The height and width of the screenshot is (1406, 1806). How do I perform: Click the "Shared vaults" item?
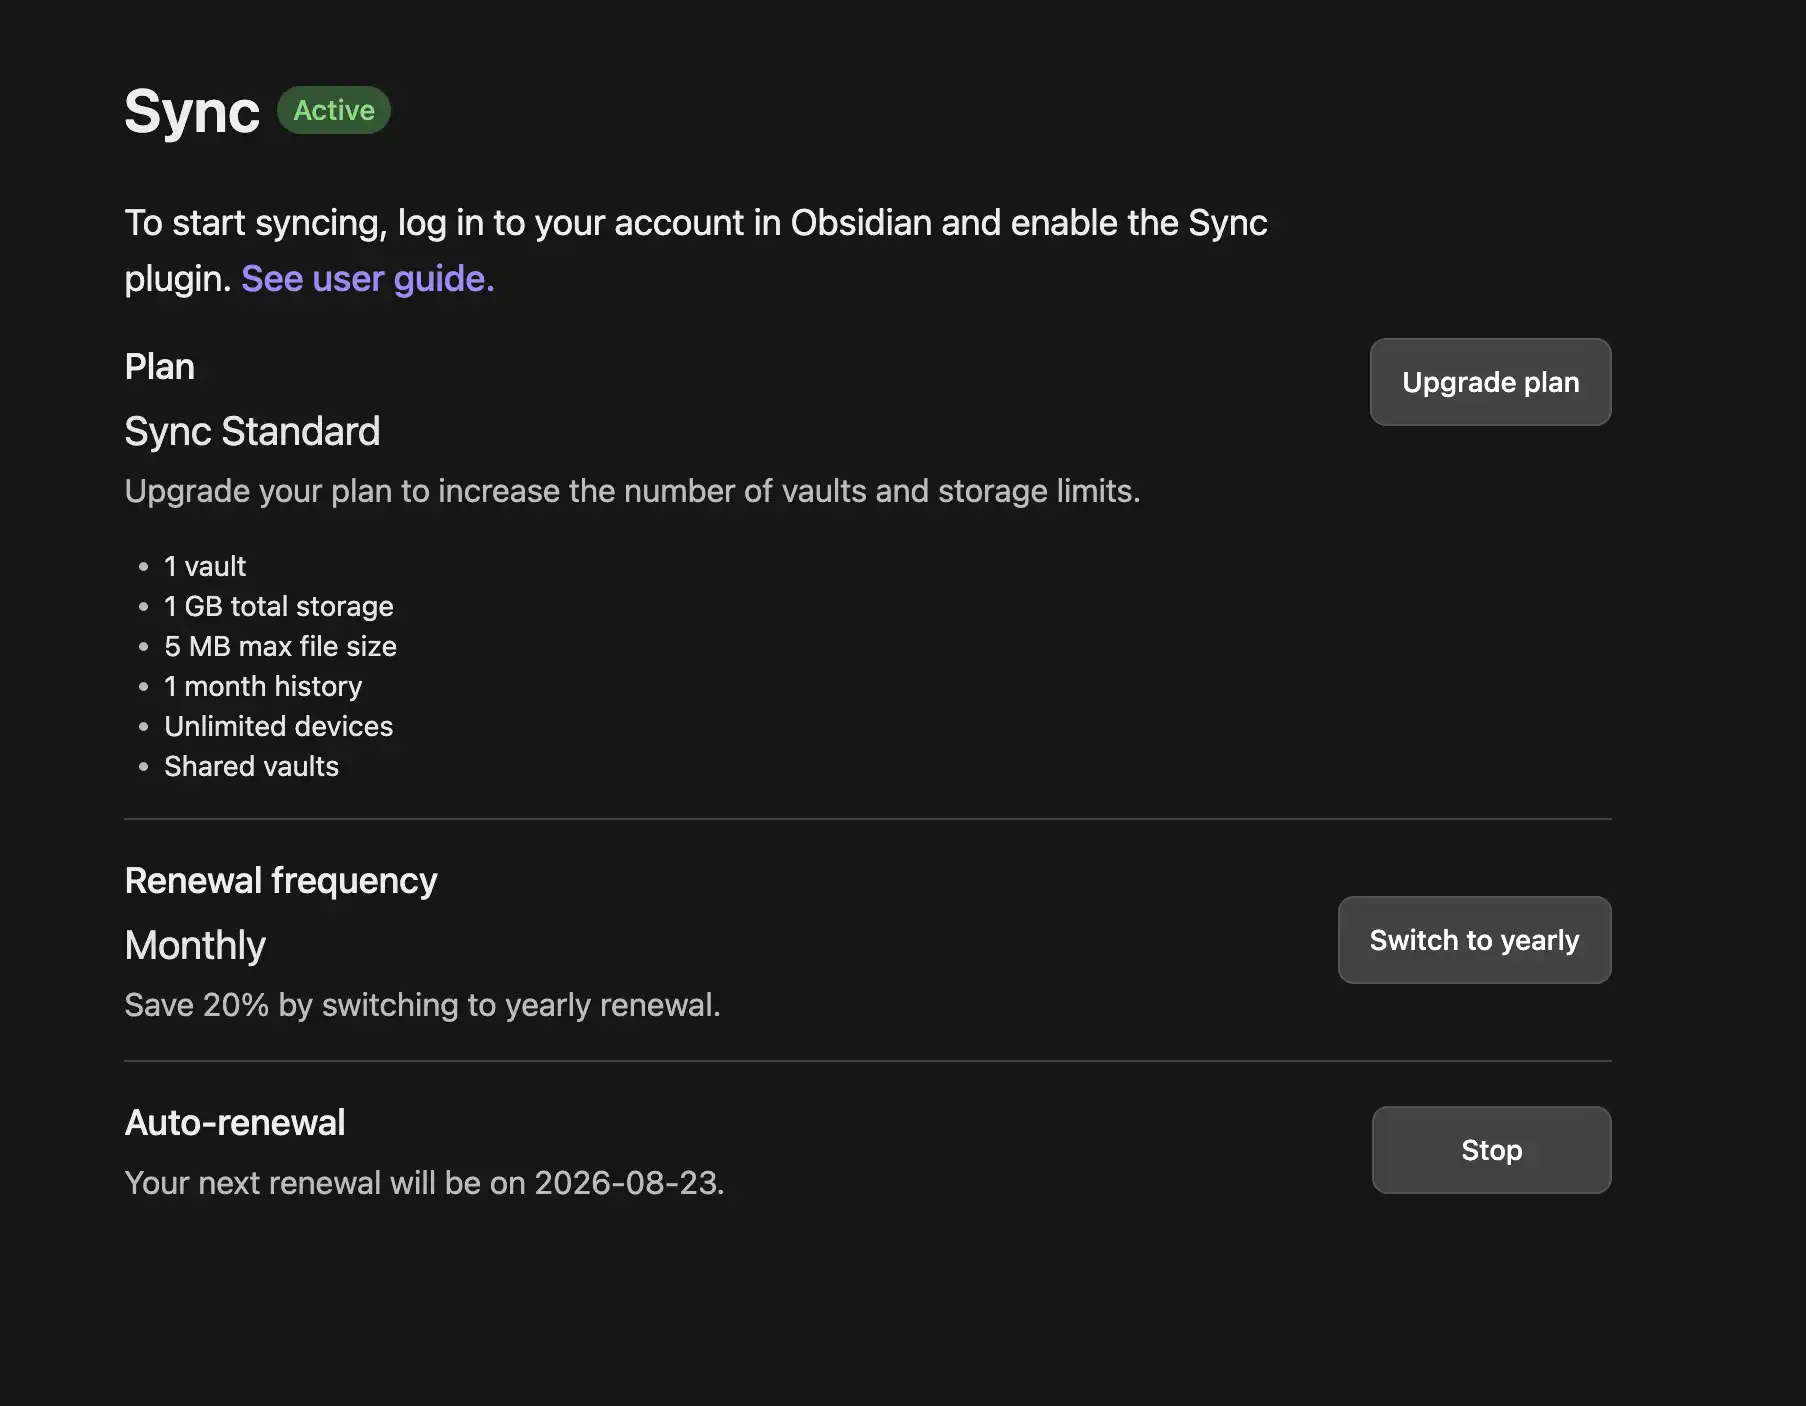tap(252, 766)
